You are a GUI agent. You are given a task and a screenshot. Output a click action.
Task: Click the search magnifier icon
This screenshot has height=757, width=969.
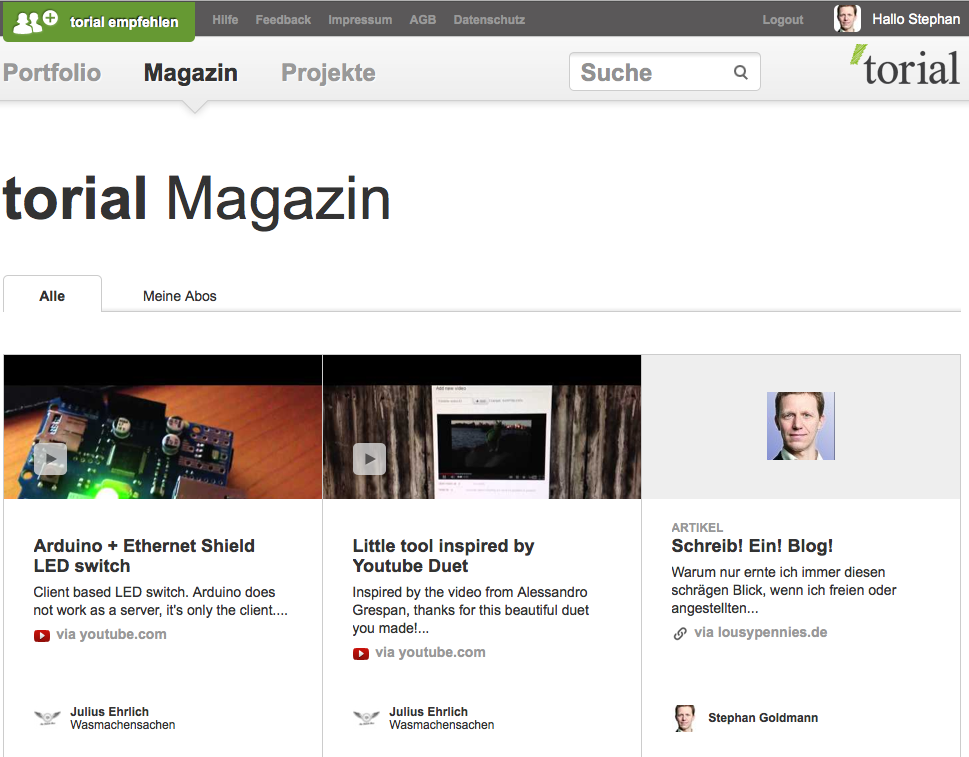[740, 72]
